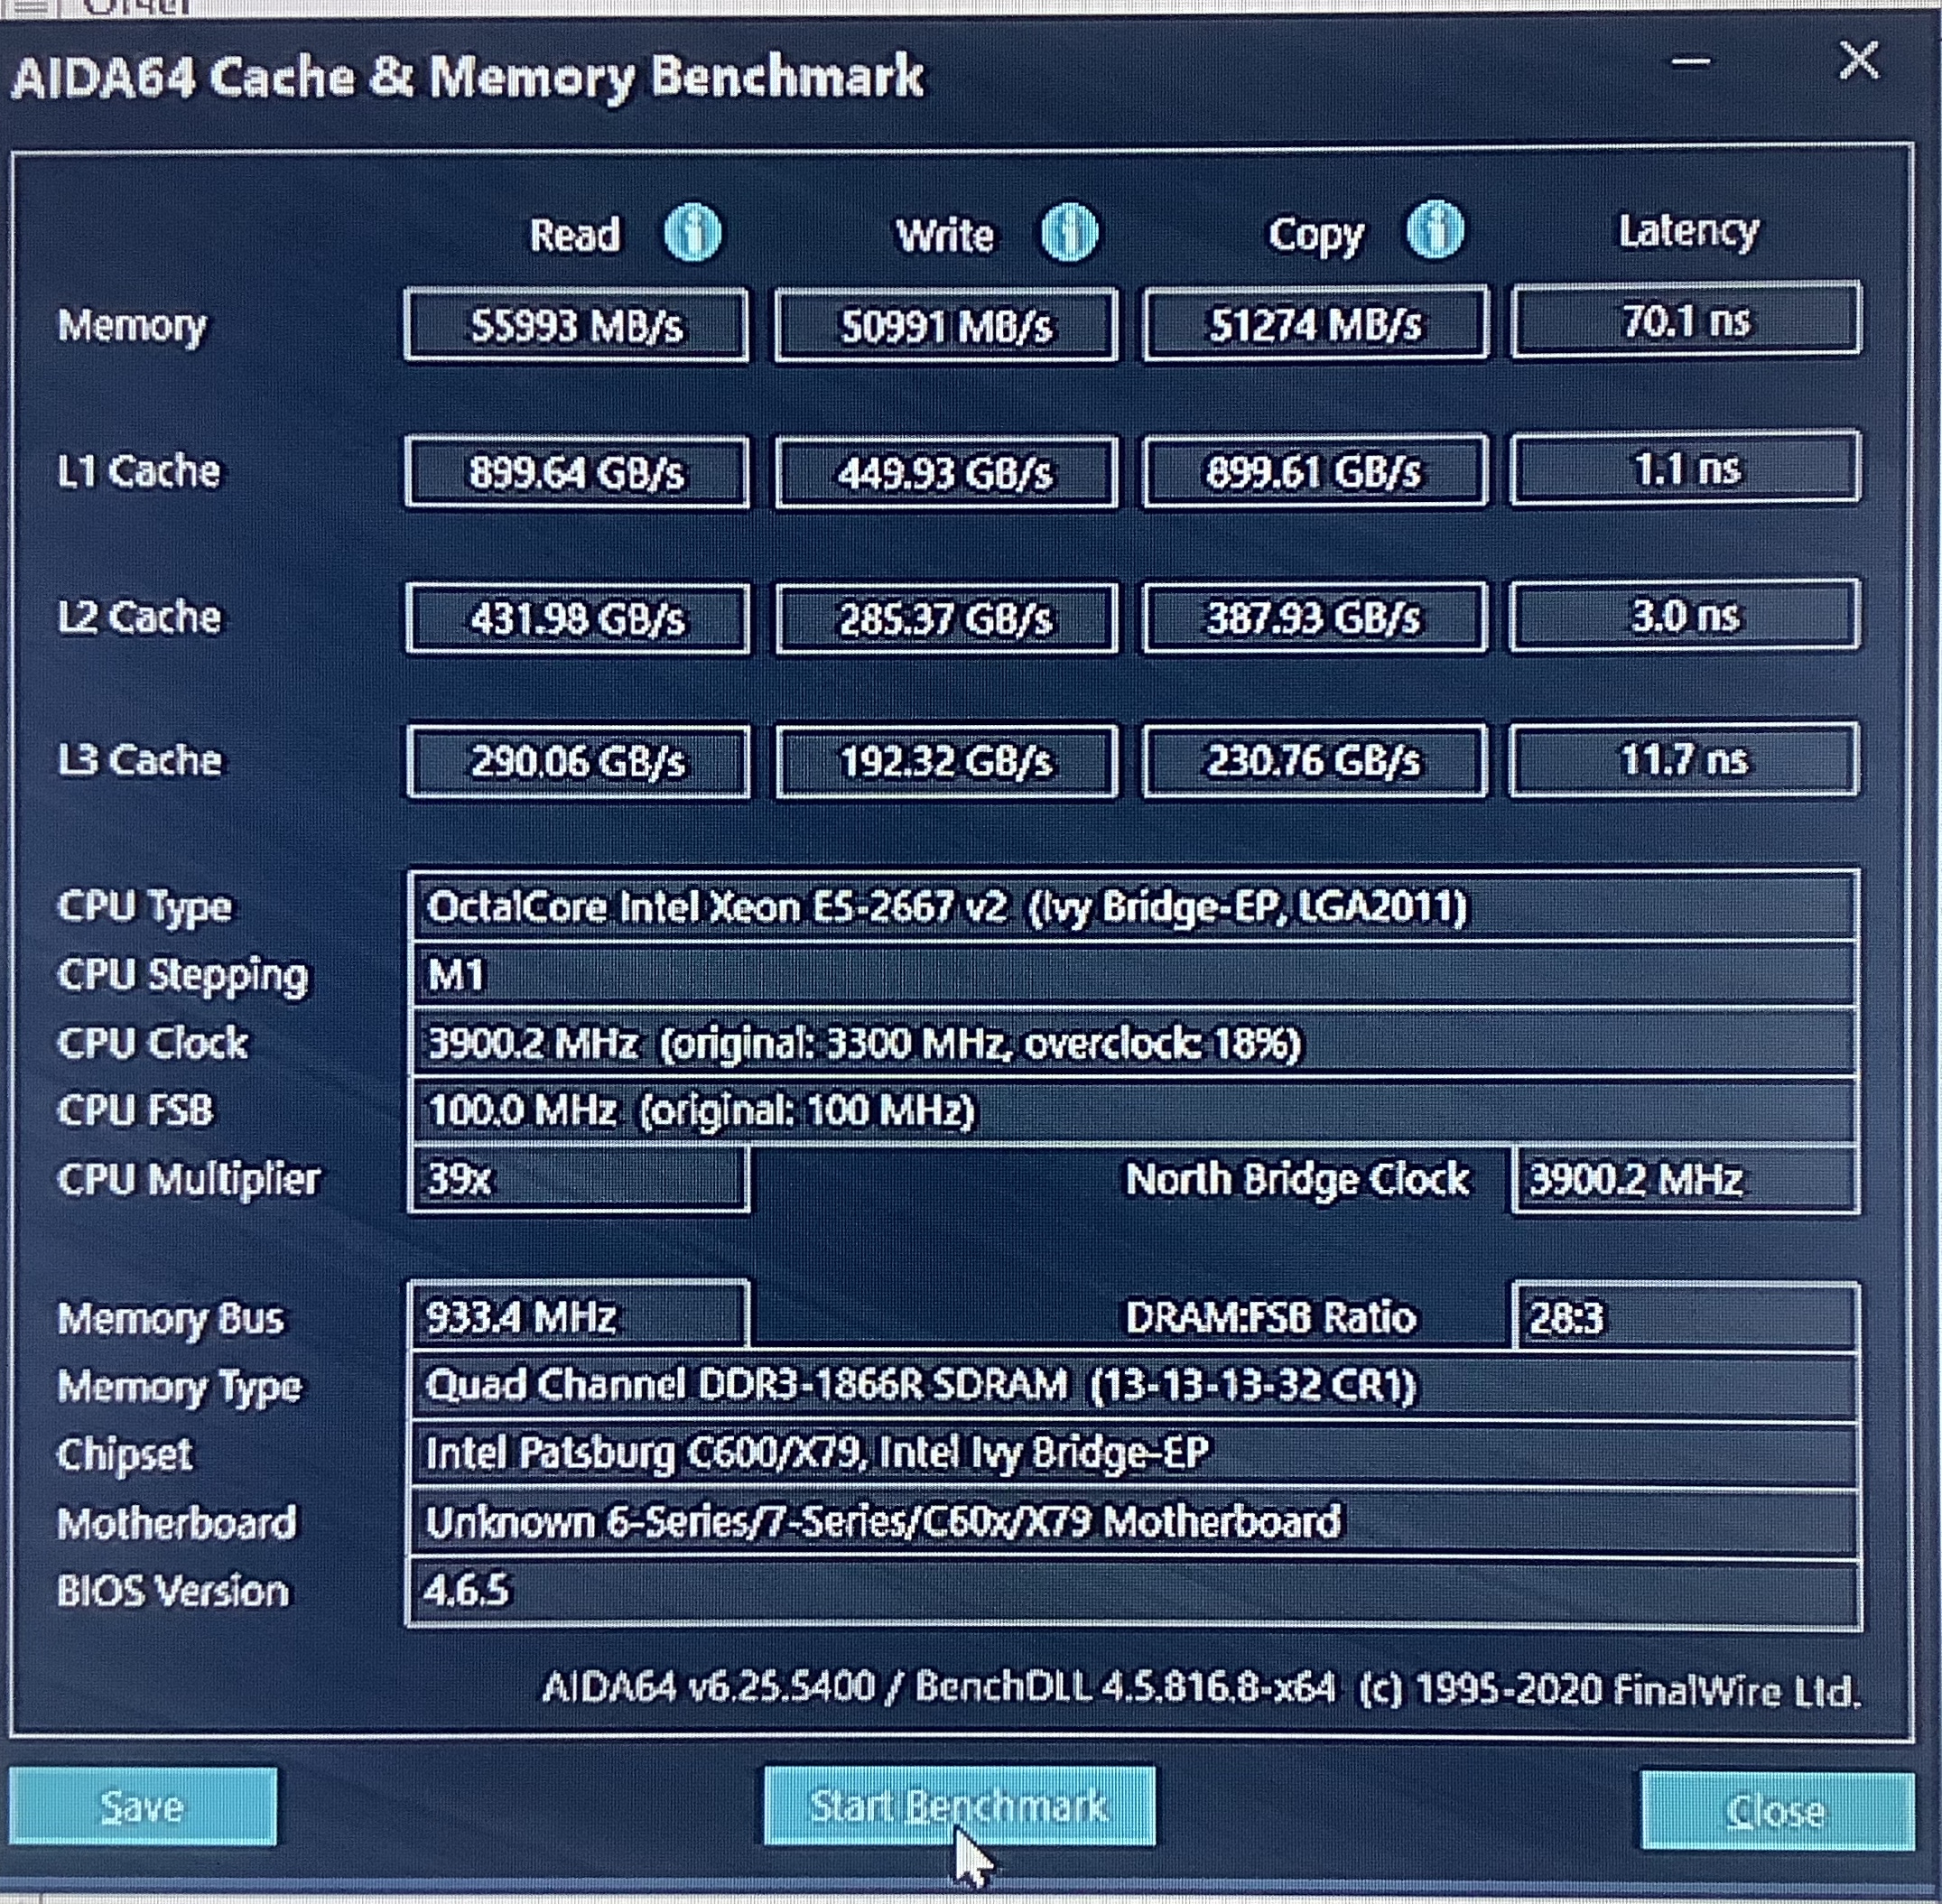Click the Copy info icon
Viewport: 1942px width, 1904px height.
pos(1435,231)
